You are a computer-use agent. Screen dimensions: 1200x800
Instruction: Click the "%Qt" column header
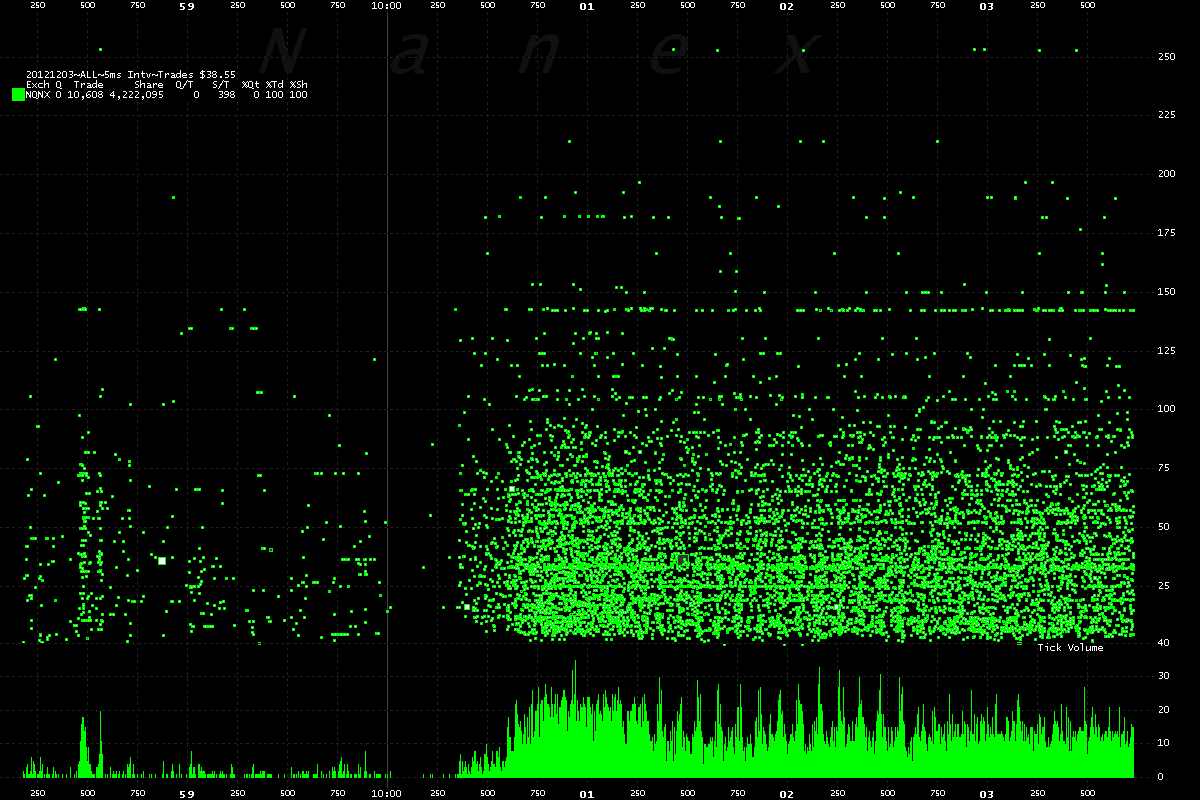251,84
